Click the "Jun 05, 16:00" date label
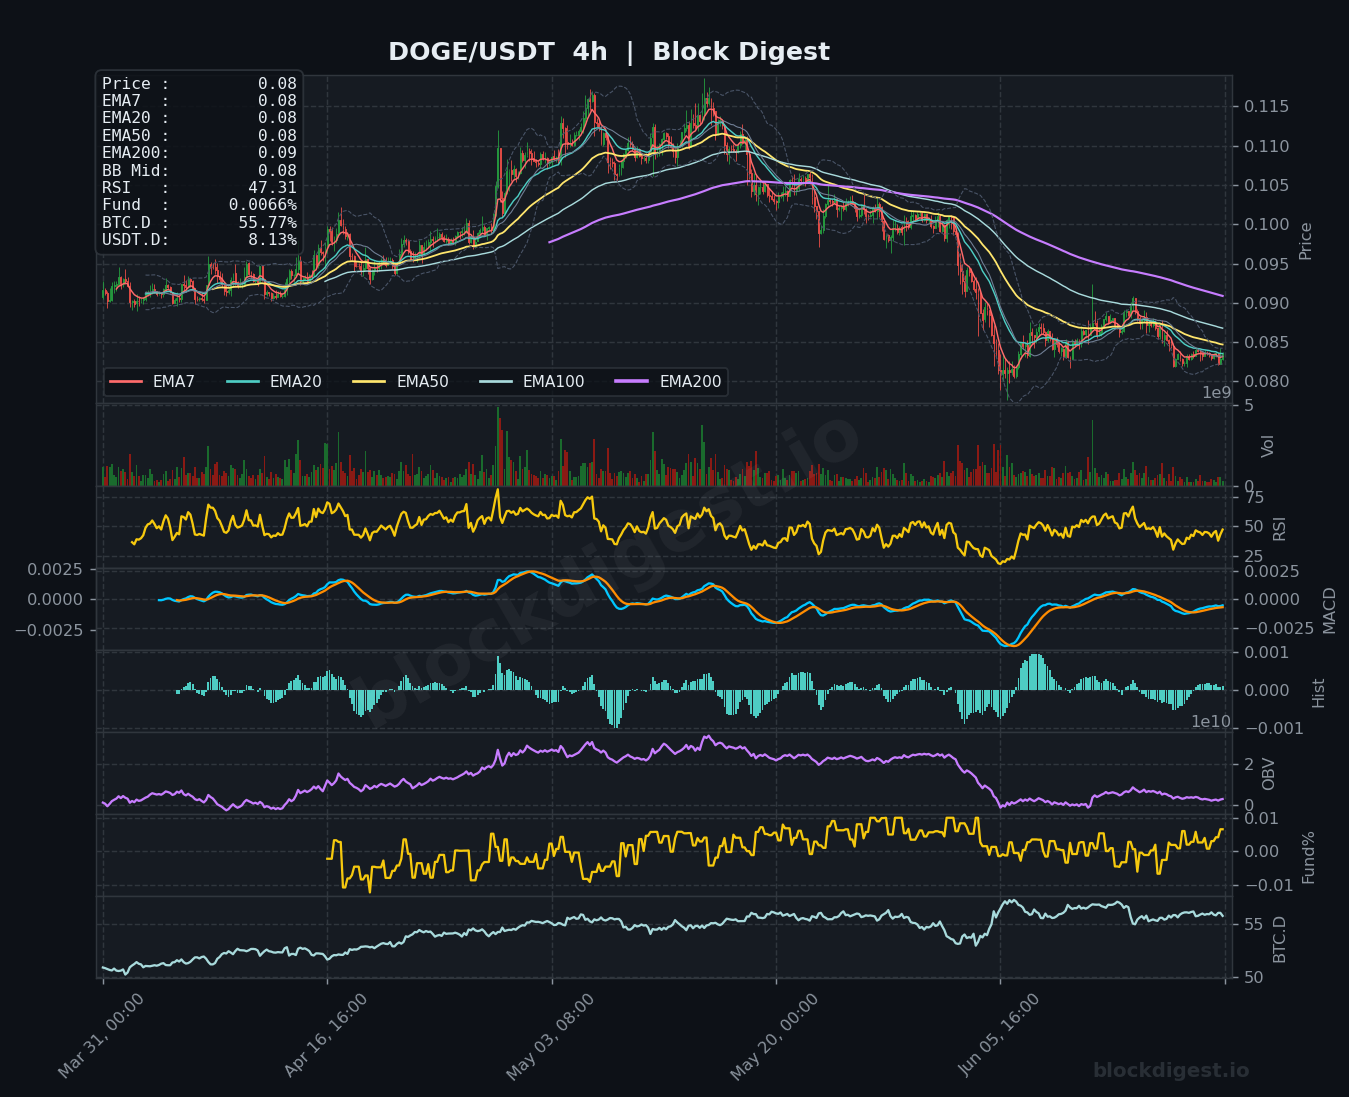The width and height of the screenshot is (1349, 1097). click(x=1000, y=1035)
